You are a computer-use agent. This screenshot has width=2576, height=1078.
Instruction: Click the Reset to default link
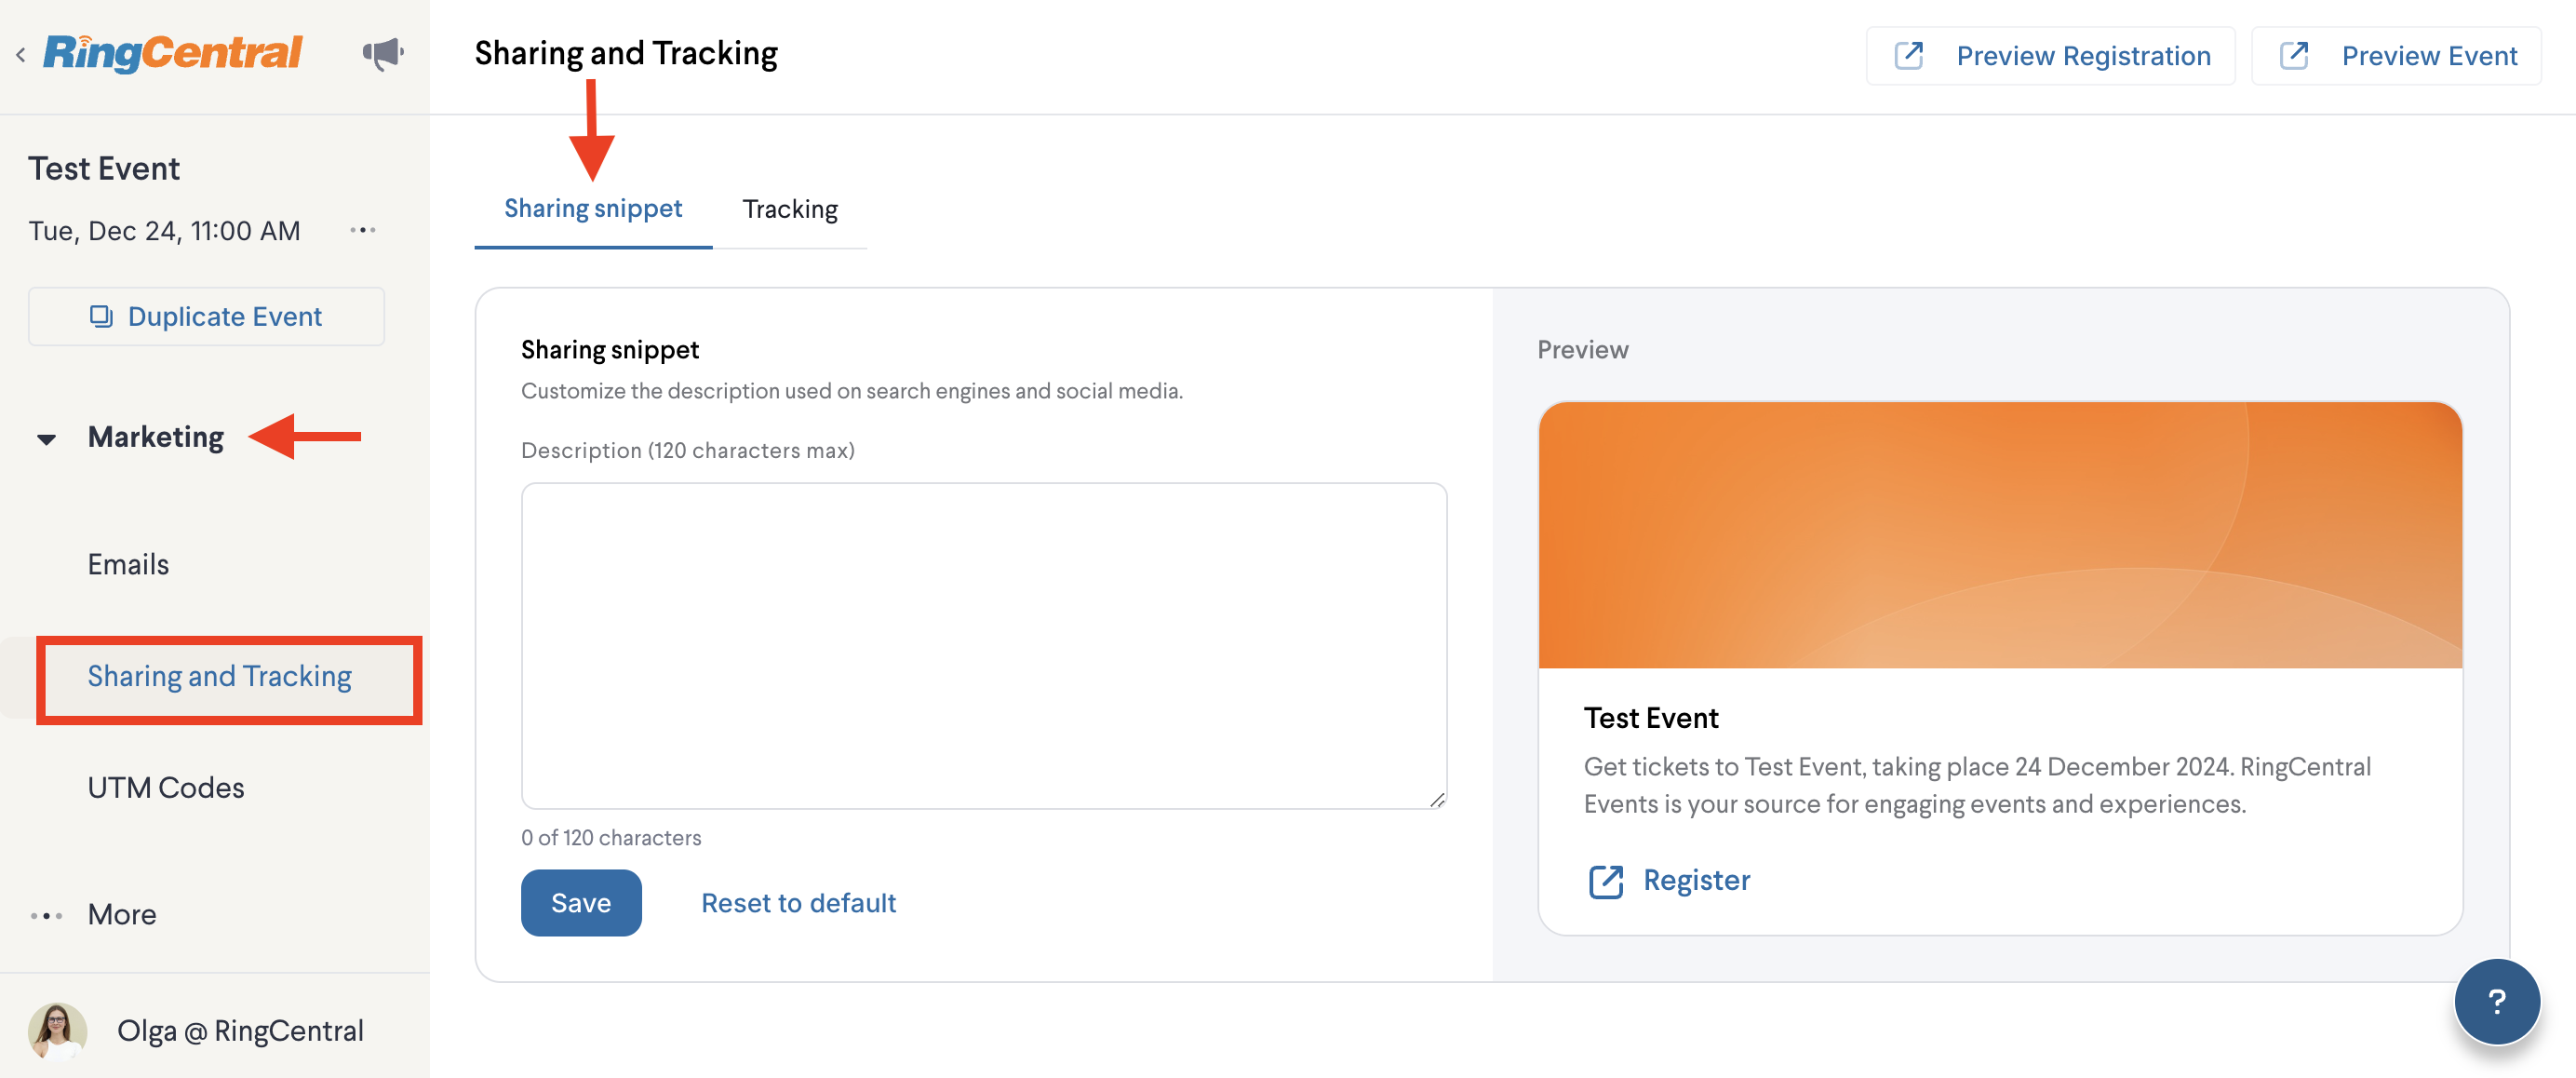tap(798, 903)
